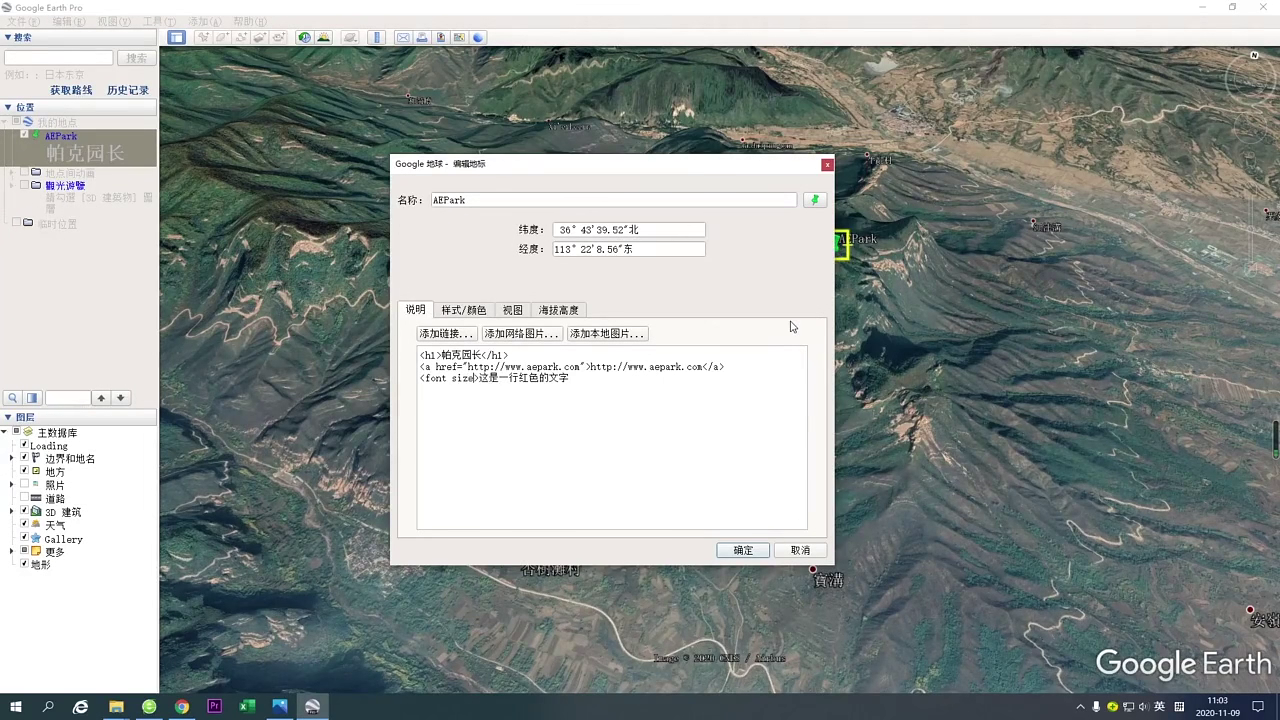This screenshot has width=1280, height=720.
Task: Click the Add Placemark toolbar icon
Action: click(203, 37)
